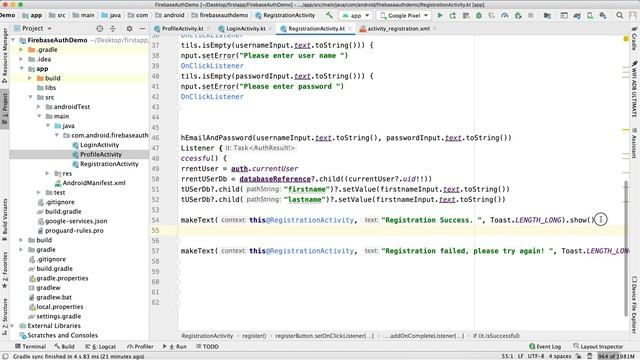Expand the androidTest folder
This screenshot has width=640, height=360.
(39, 107)
